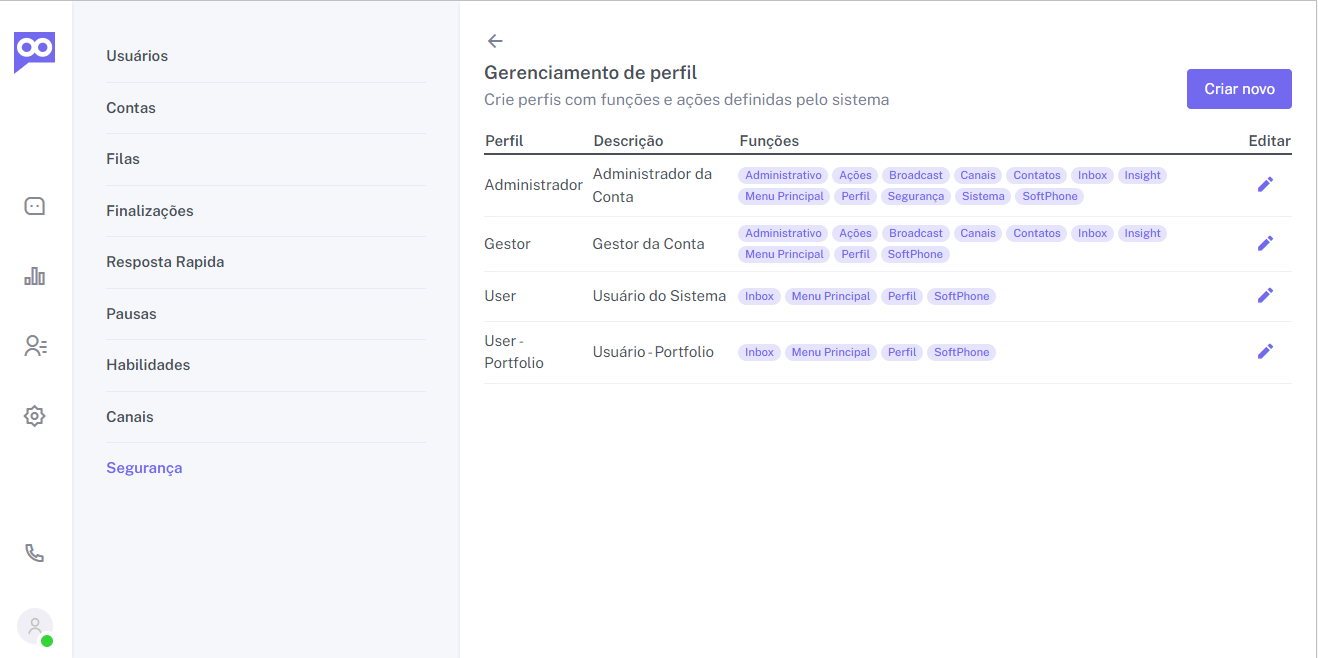Click SoftPhone tag in Gestor row
This screenshot has height=658, width=1318.
coord(915,254)
